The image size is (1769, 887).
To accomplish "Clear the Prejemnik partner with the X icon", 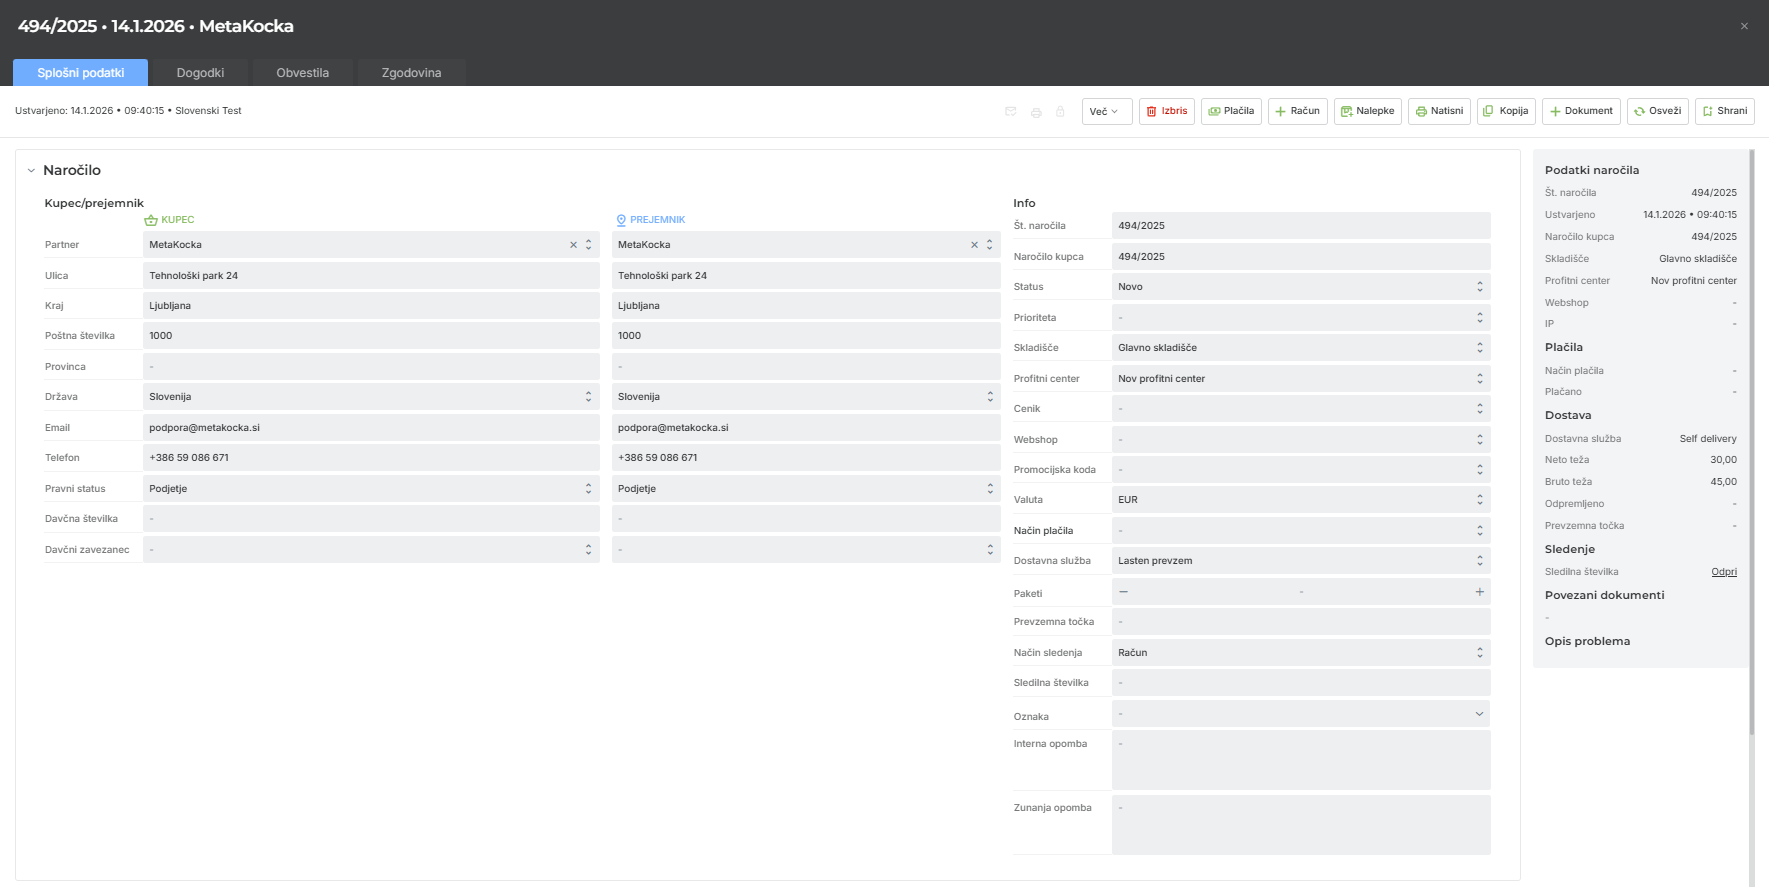I will click(x=974, y=245).
